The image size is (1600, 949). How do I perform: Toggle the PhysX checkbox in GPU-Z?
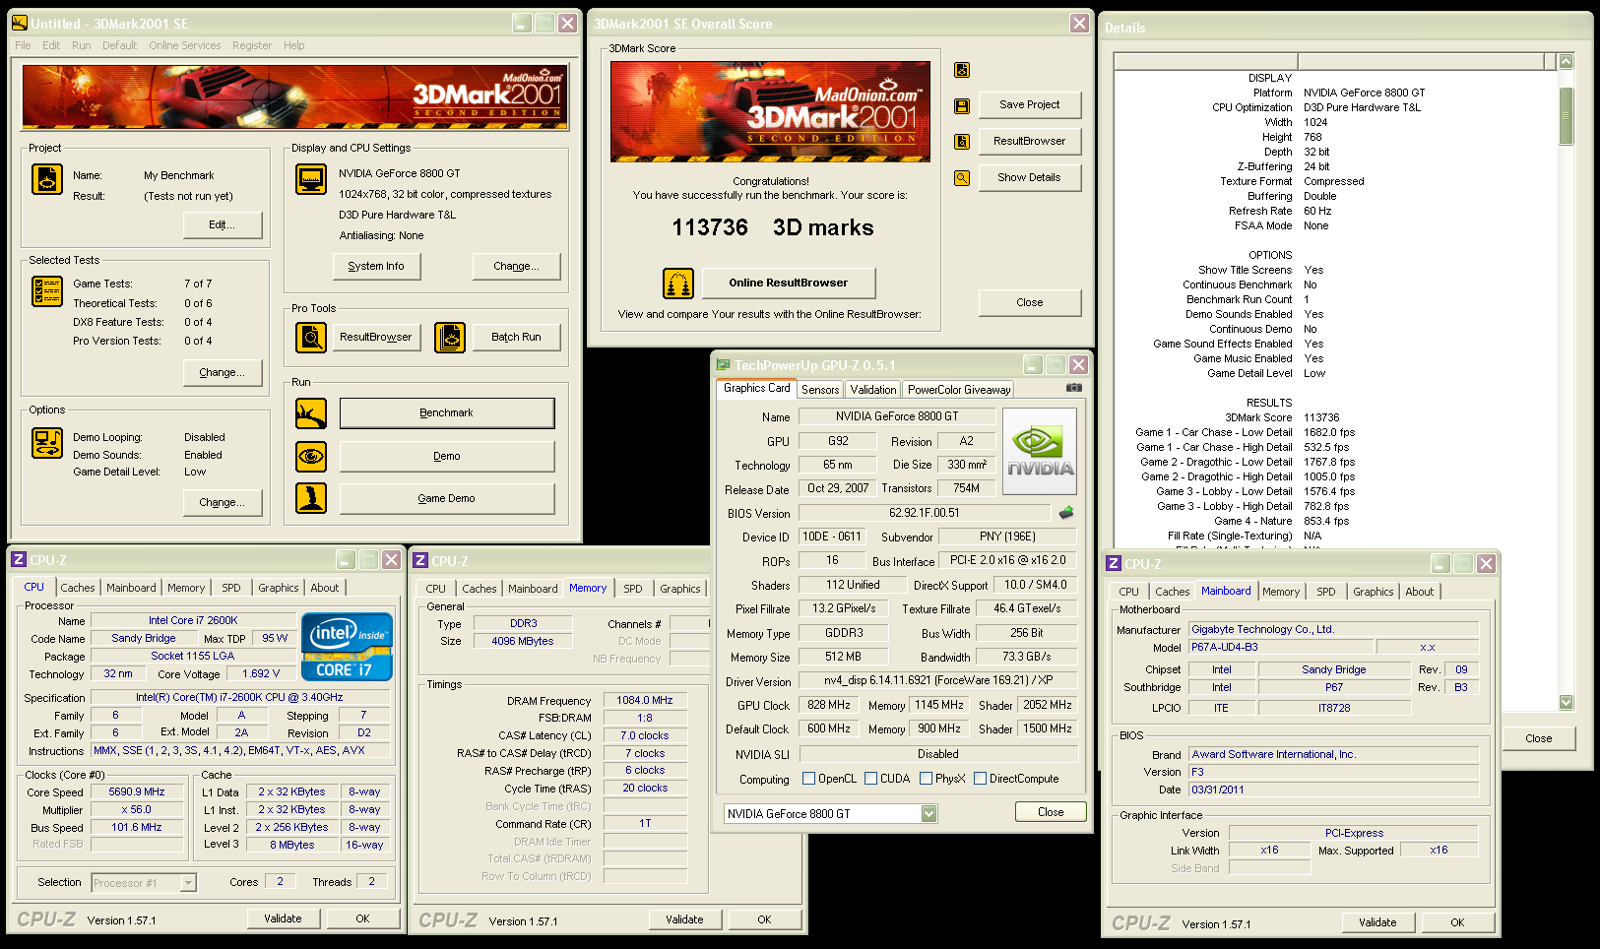[x=926, y=779]
